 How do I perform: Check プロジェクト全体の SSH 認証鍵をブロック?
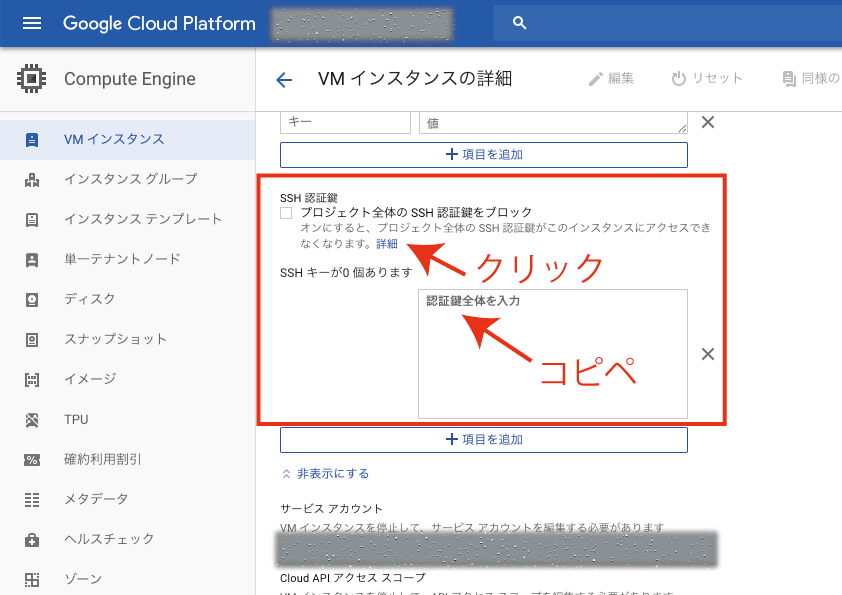[x=286, y=213]
